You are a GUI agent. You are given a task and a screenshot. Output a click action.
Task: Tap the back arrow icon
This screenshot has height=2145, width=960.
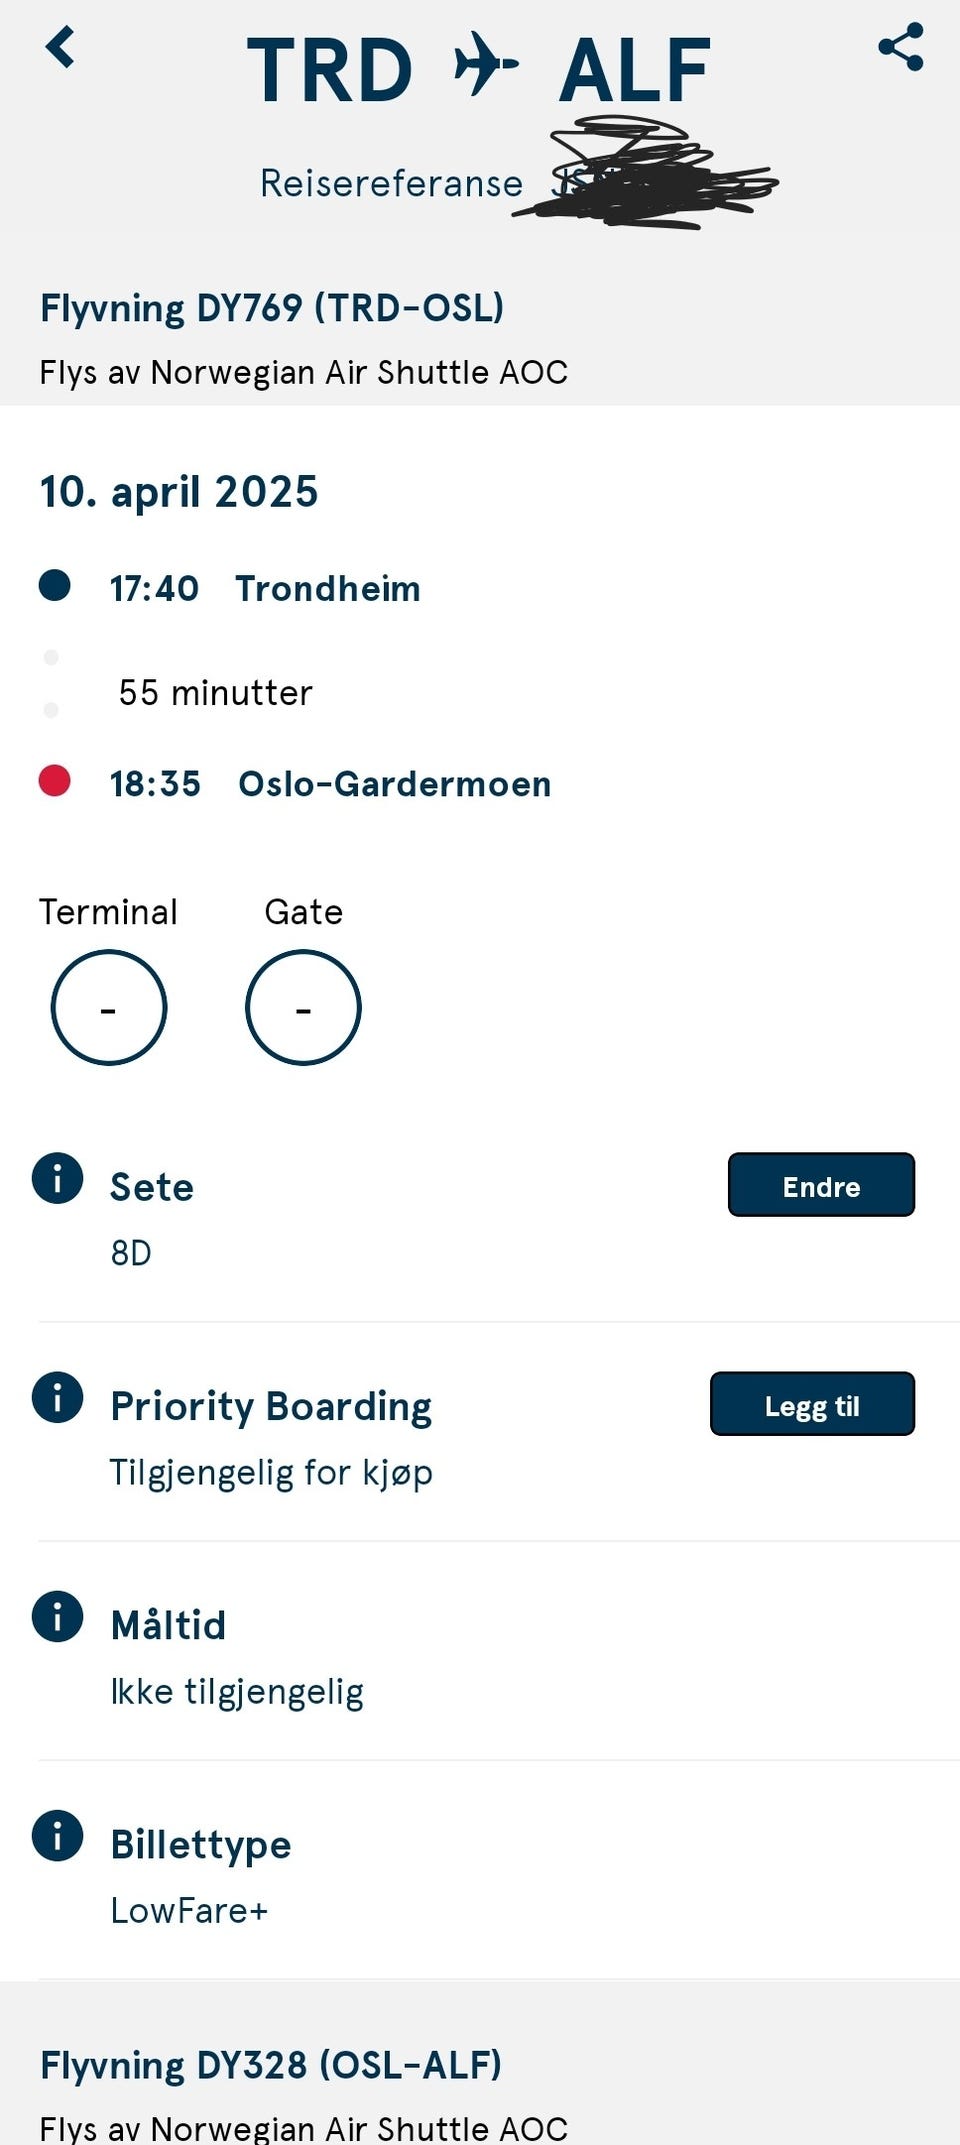[60, 47]
